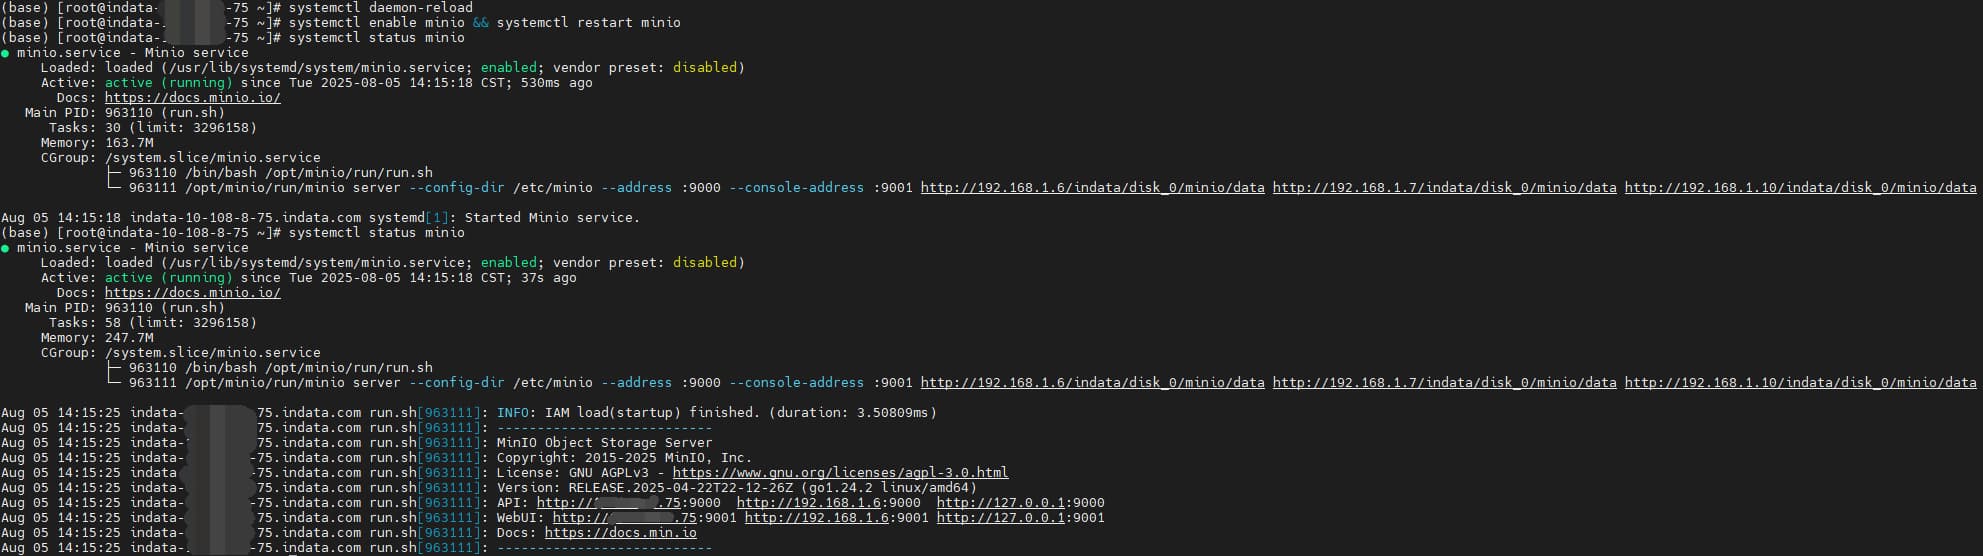1983x556 pixels.
Task: Open the GNU AGPLv3 license link
Action: pos(840,472)
